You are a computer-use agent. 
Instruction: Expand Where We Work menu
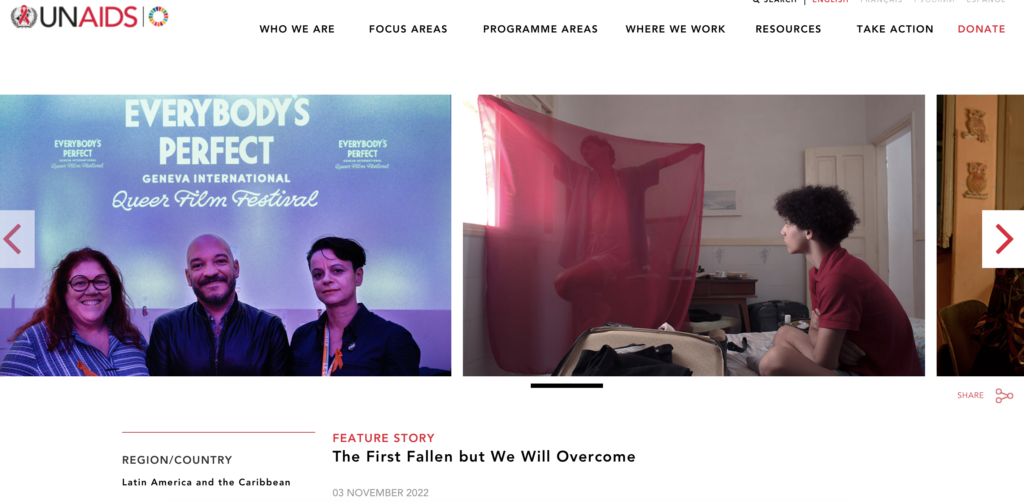pyautogui.click(x=675, y=29)
